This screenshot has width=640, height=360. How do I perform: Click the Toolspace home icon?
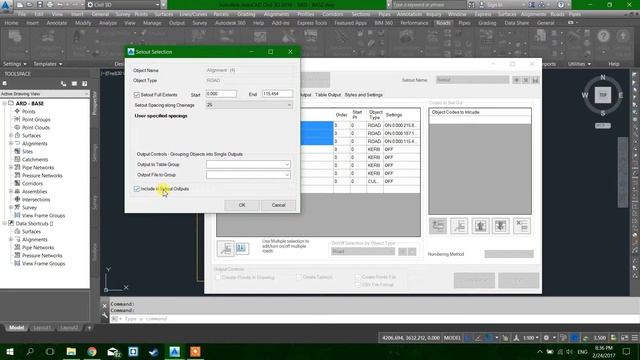click(5, 83)
